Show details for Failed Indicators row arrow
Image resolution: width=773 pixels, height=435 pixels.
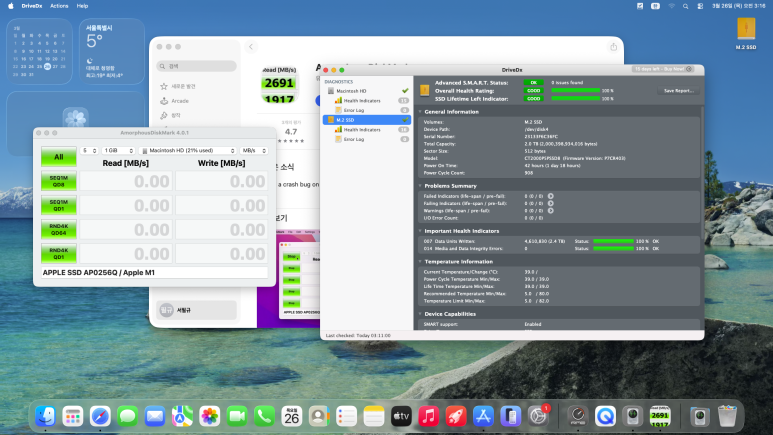551,196
